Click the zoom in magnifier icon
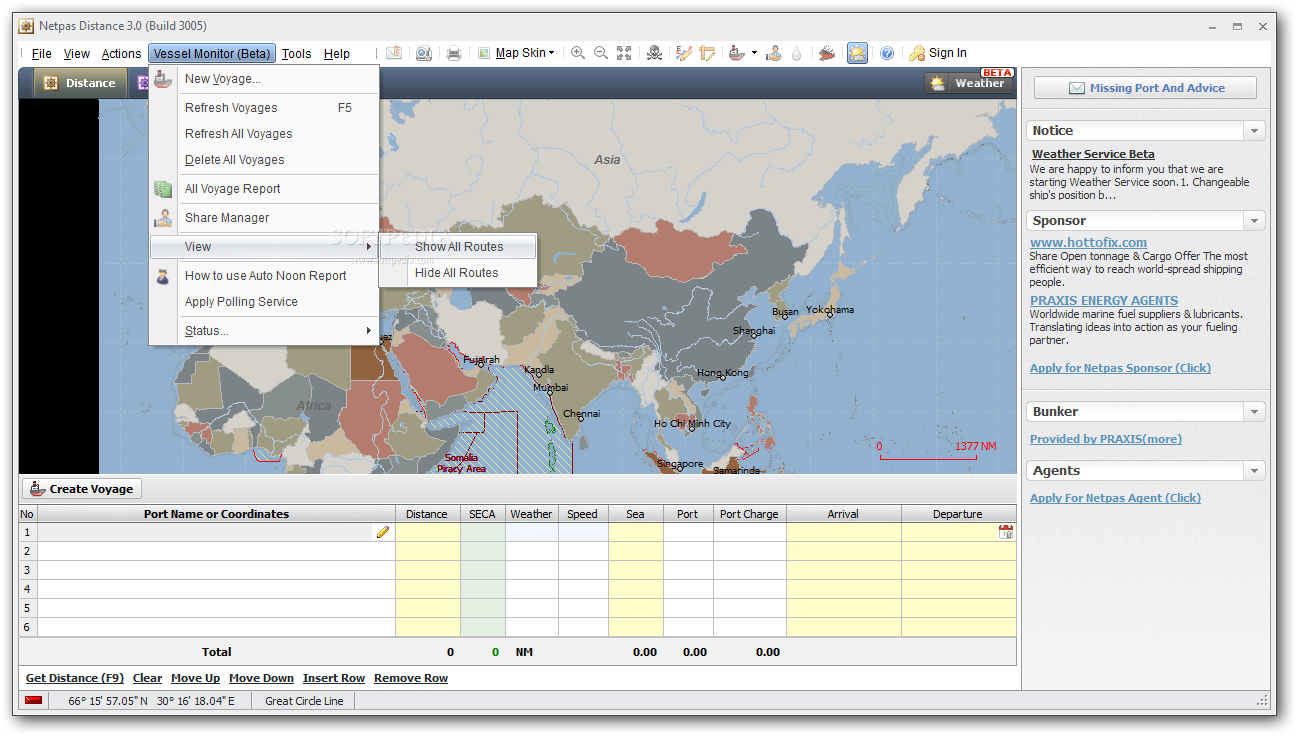This screenshot has width=1297, height=736. 578,53
